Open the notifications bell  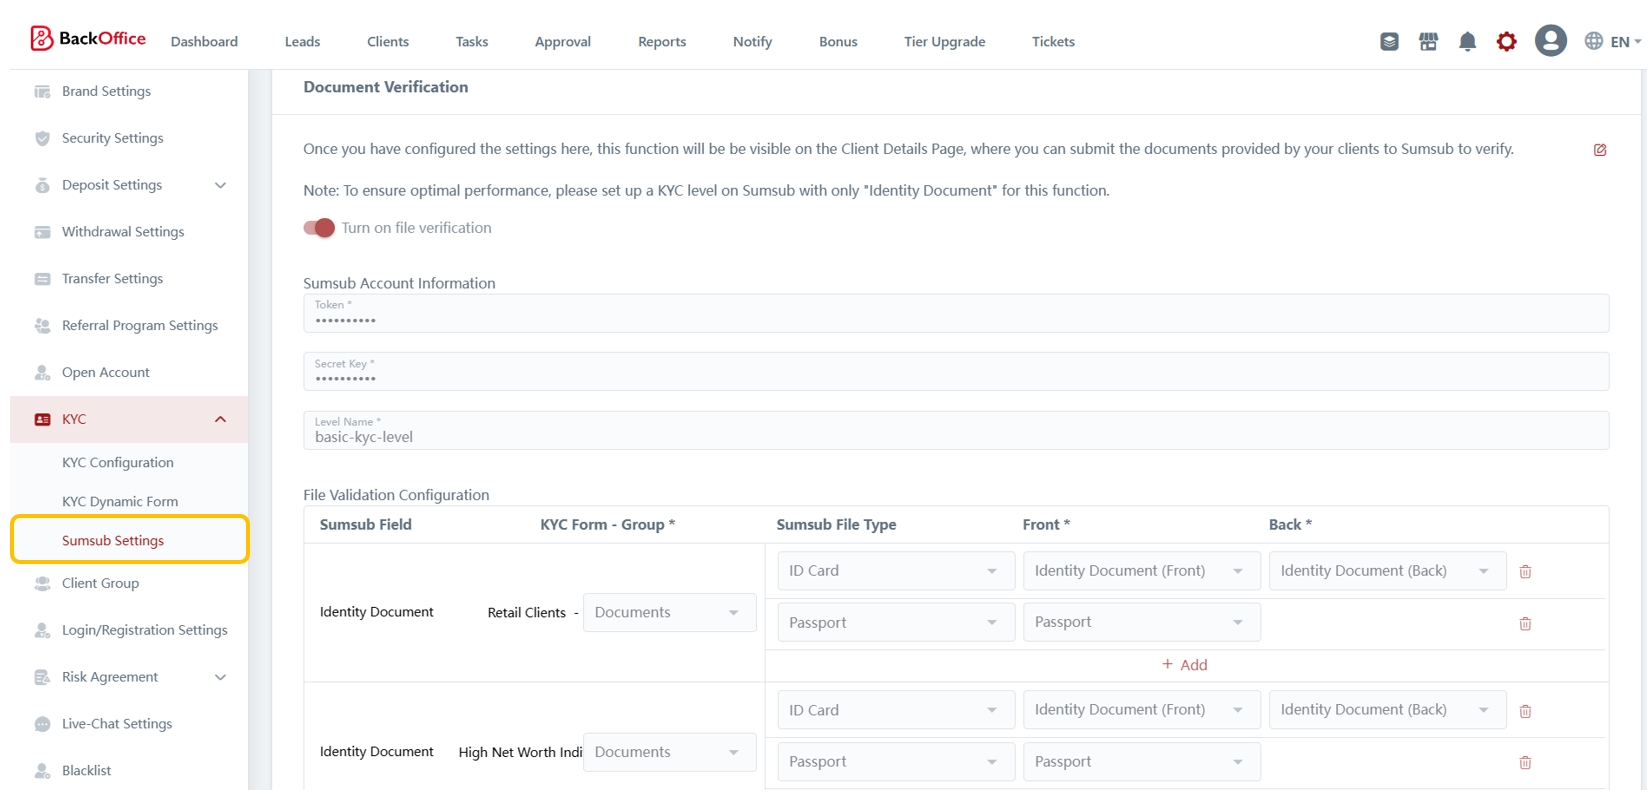[x=1467, y=41]
